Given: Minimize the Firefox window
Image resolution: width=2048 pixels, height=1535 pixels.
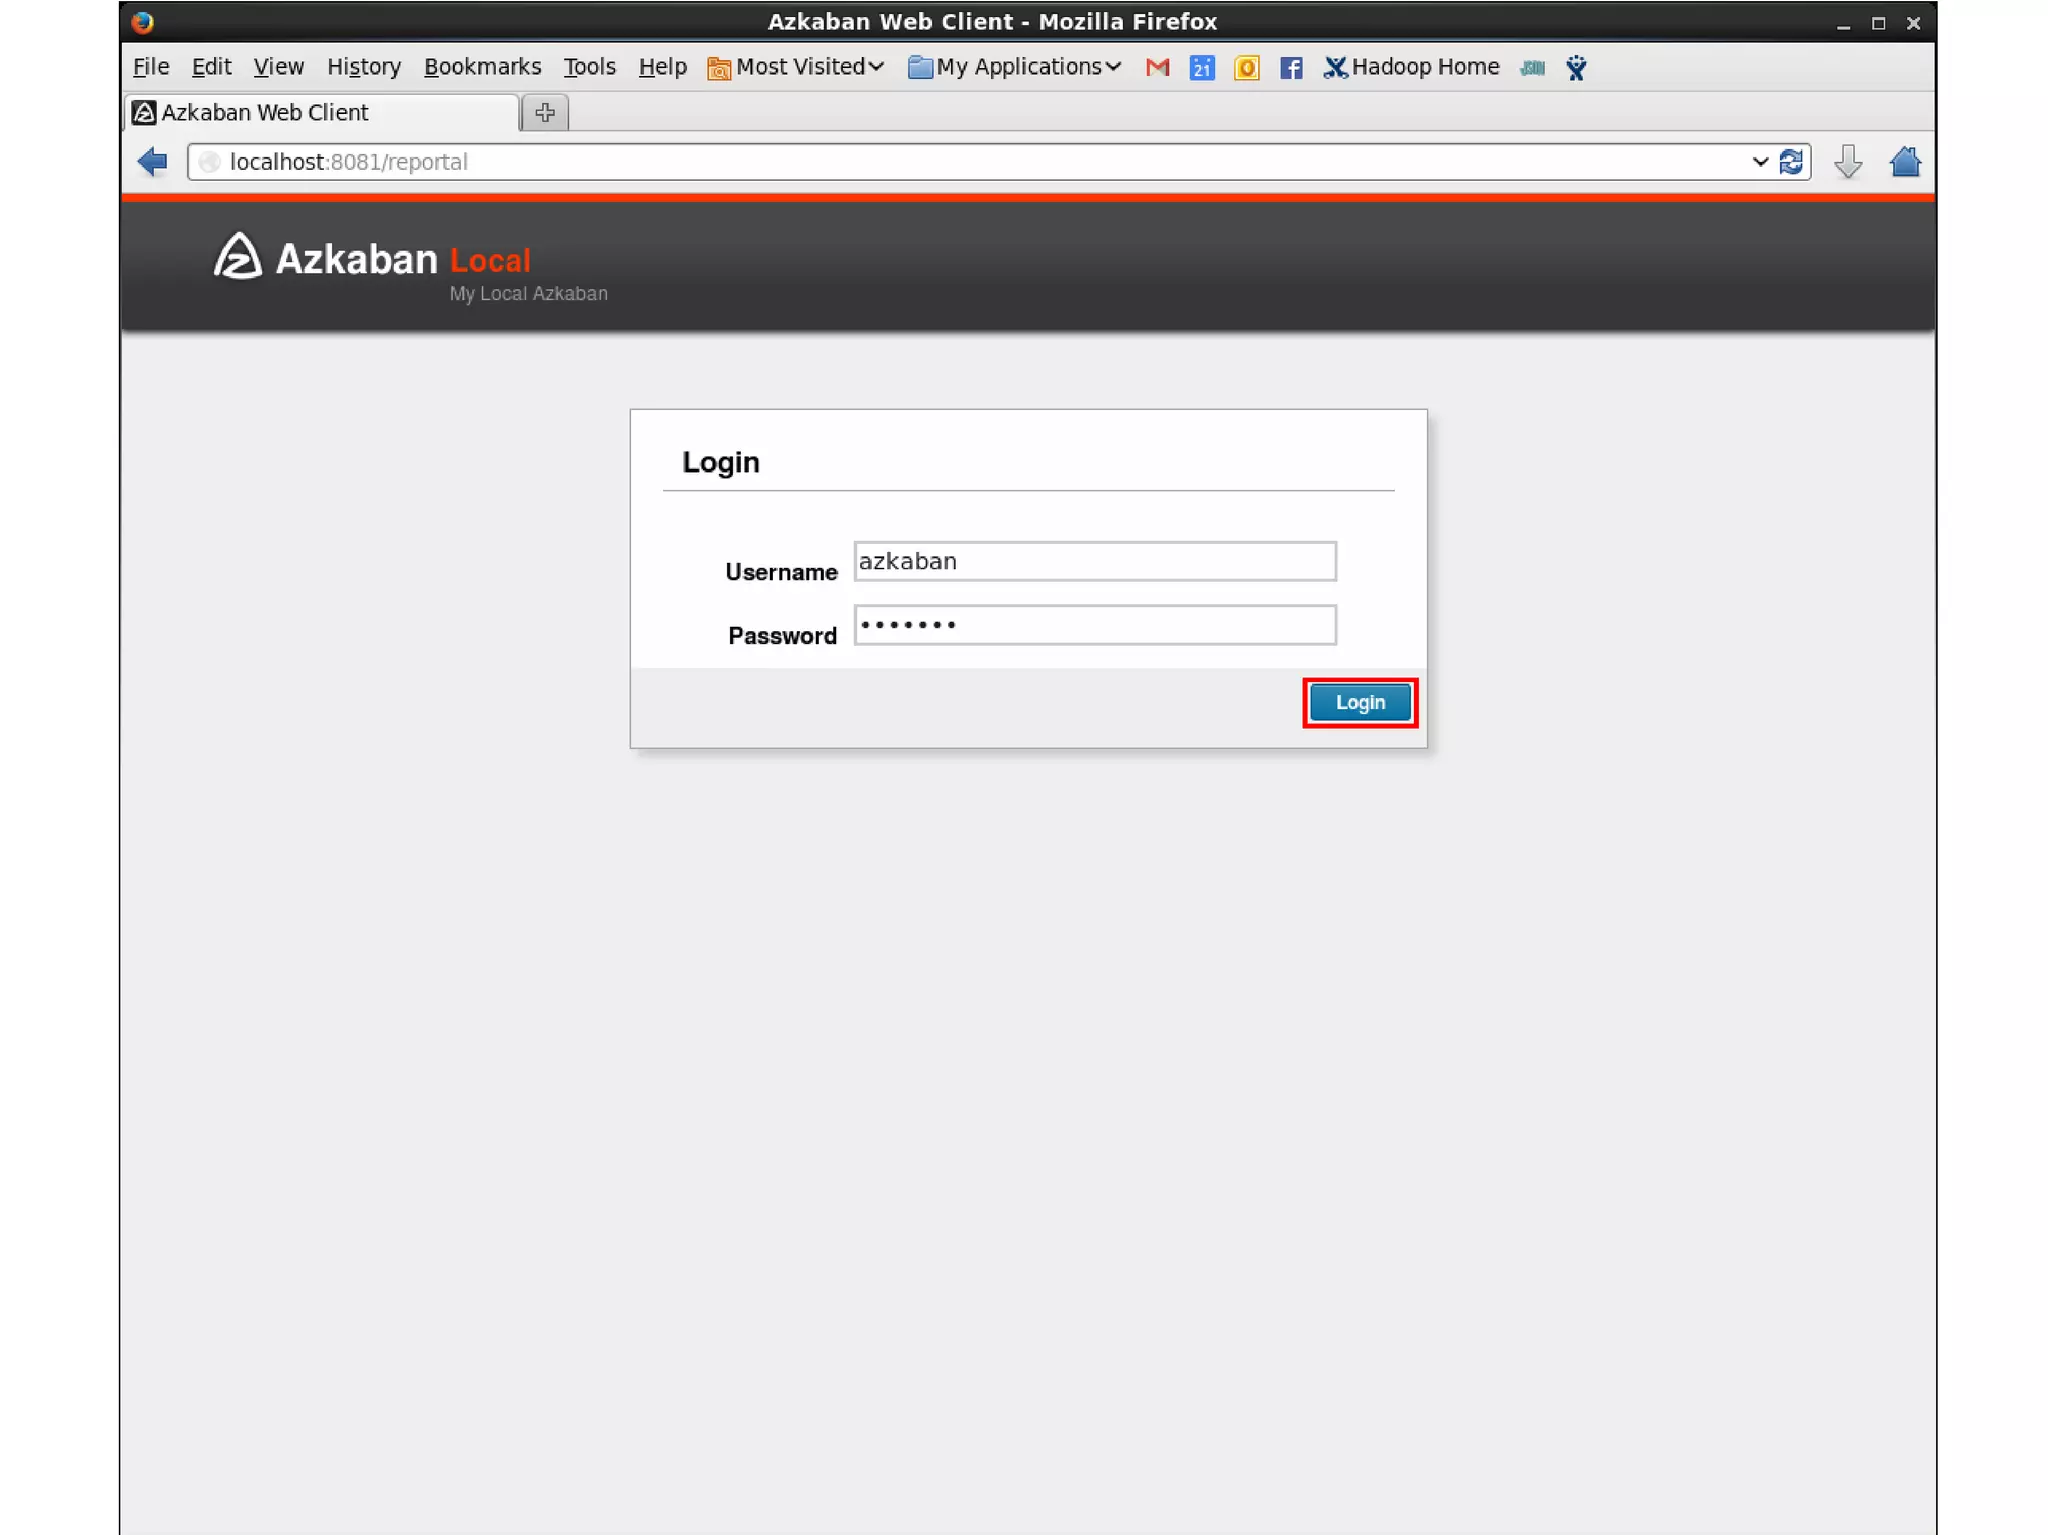Looking at the screenshot, I should pos(1843,24).
